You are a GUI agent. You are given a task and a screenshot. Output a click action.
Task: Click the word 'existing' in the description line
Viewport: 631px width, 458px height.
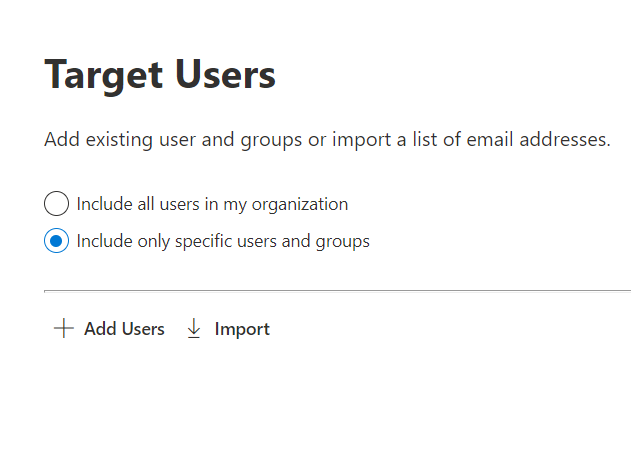pyautogui.click(x=117, y=140)
